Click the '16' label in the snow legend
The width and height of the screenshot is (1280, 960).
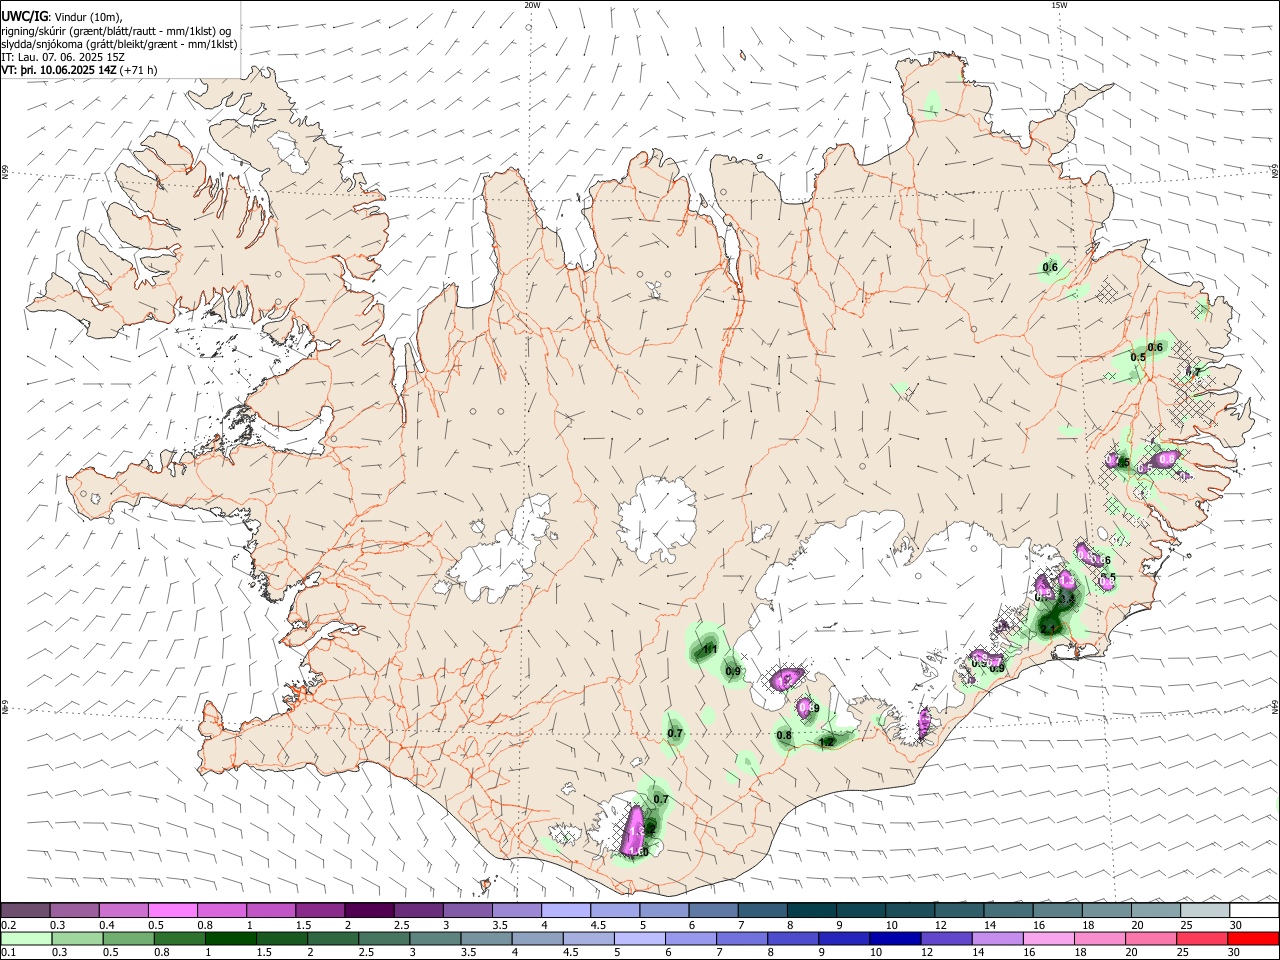coord(1040,925)
